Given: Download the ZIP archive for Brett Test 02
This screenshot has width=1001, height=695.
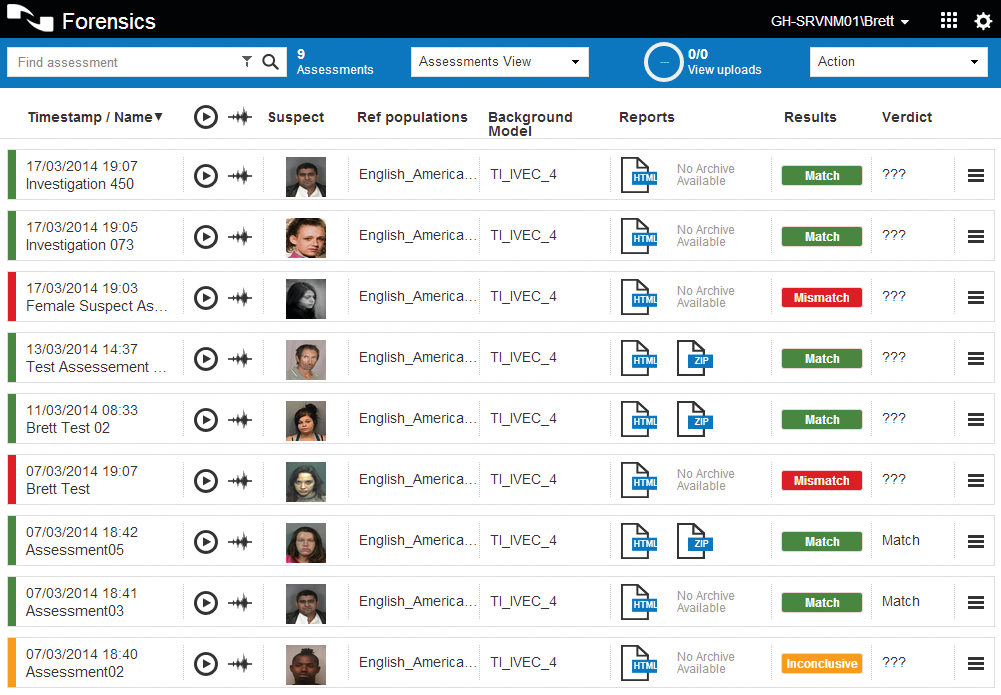Looking at the screenshot, I should (x=696, y=419).
